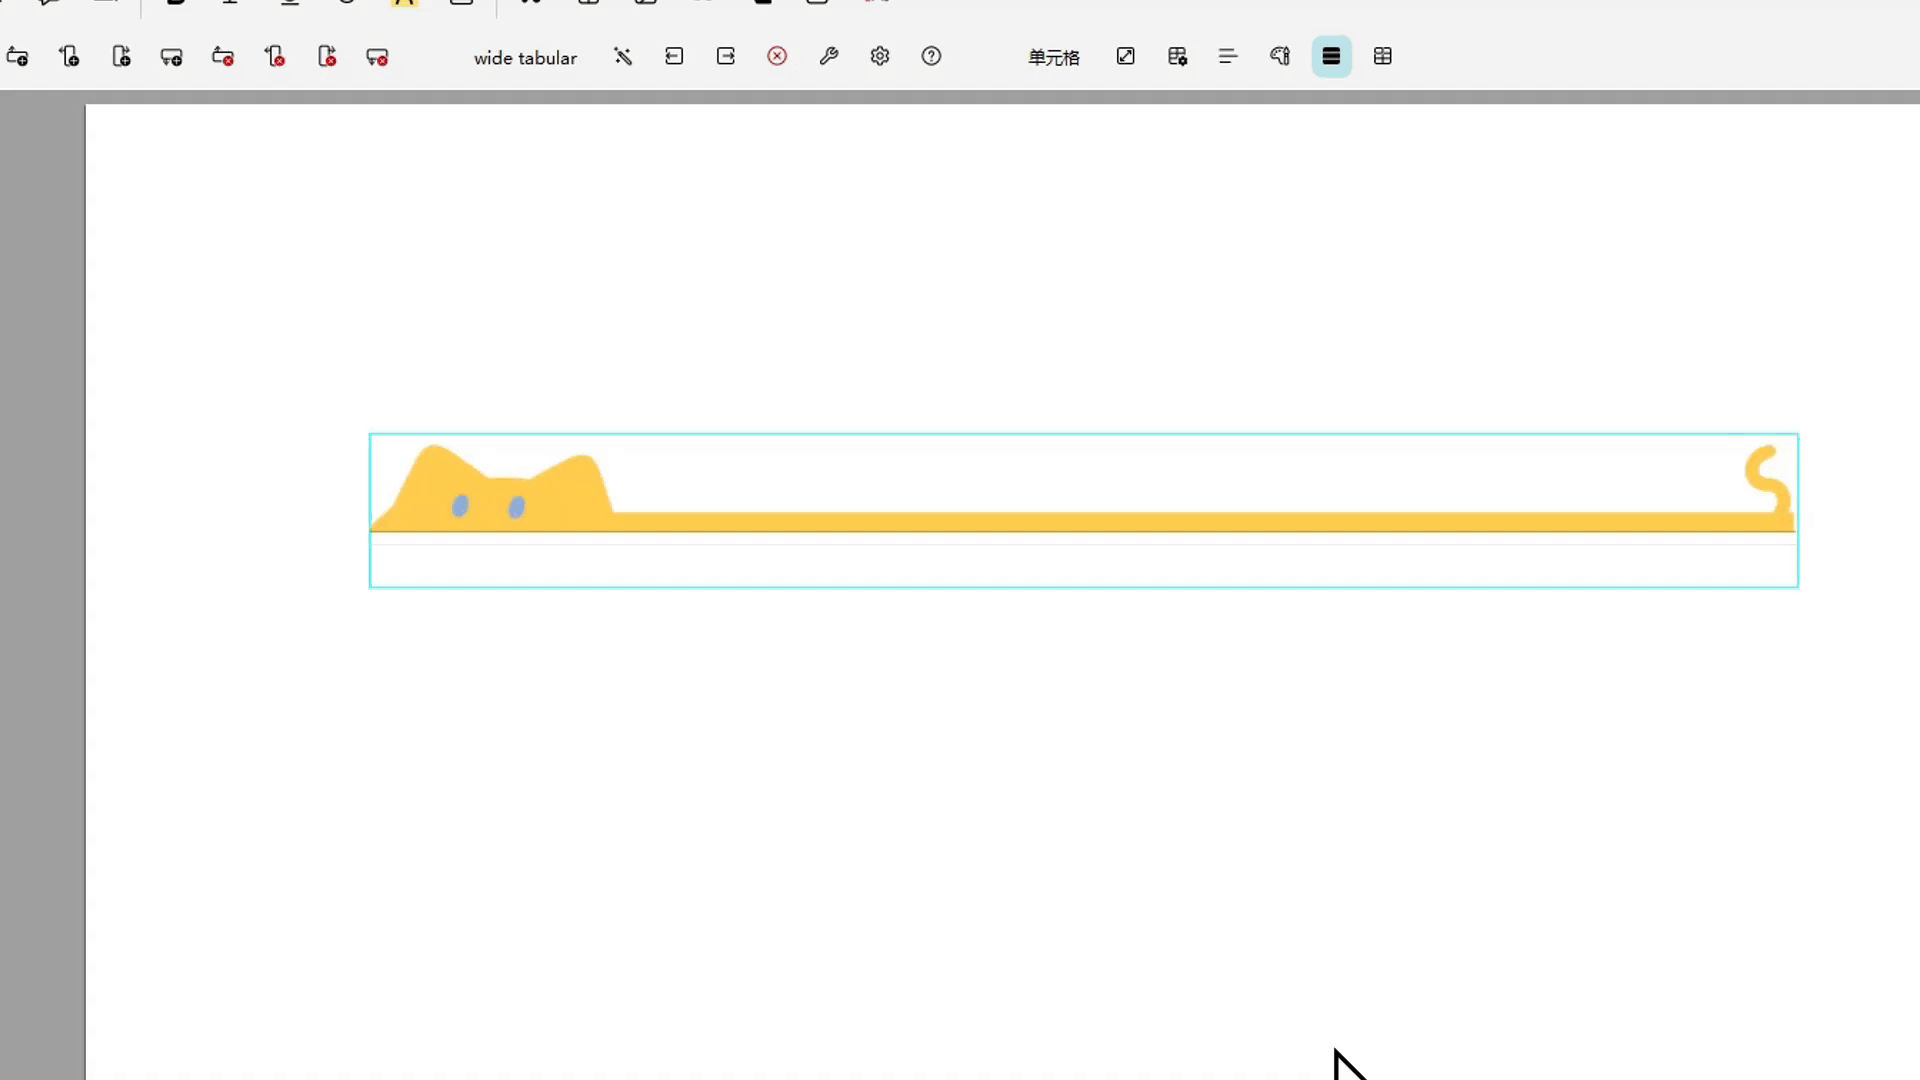
Task: Open the wrench tools icon
Action: [x=829, y=57]
